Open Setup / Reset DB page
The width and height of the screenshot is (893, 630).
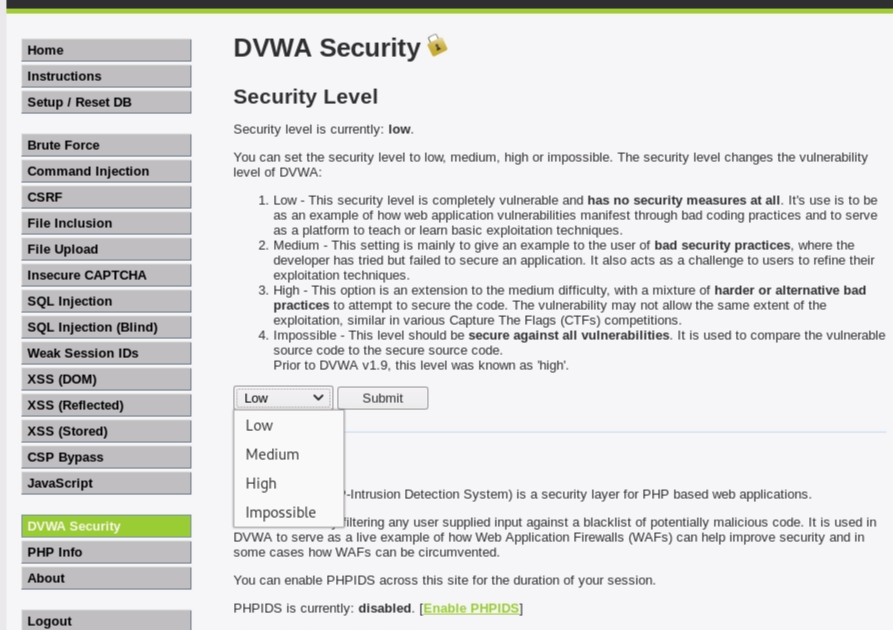[x=106, y=103]
